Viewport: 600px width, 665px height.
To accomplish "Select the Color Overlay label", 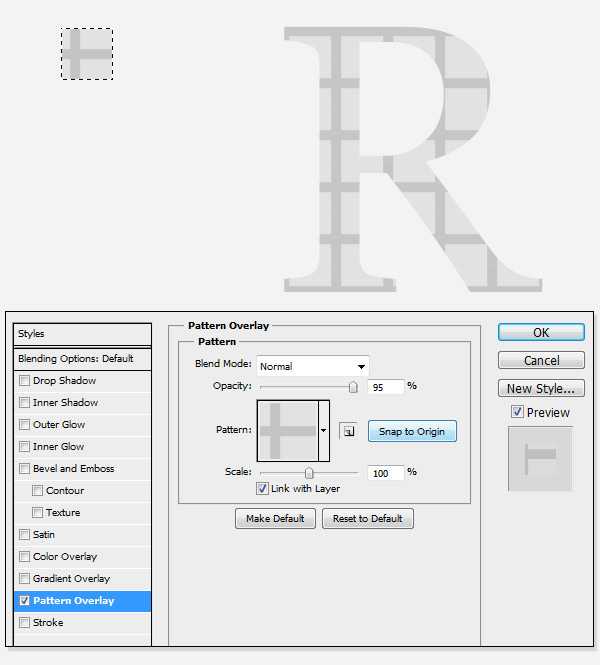I will click(x=65, y=557).
